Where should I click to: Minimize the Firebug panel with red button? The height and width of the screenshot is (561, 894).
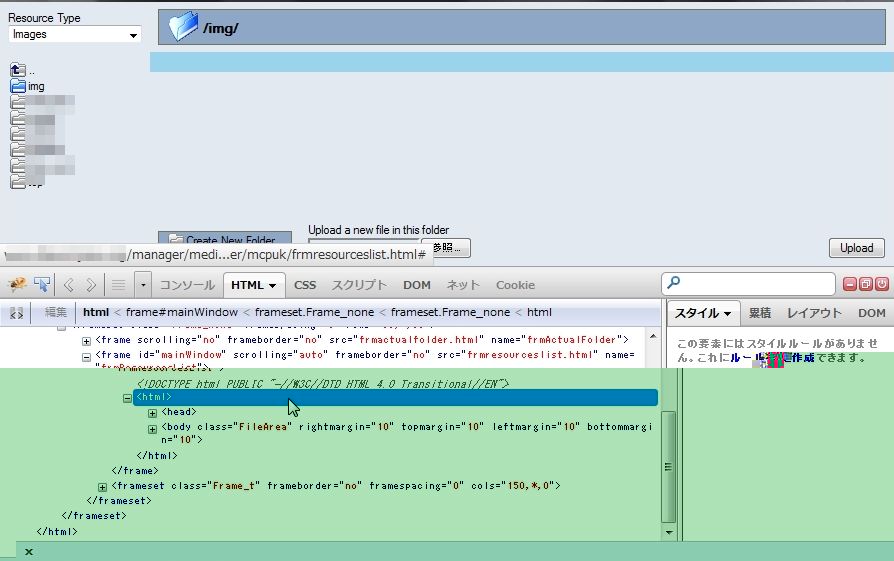pyautogui.click(x=850, y=284)
